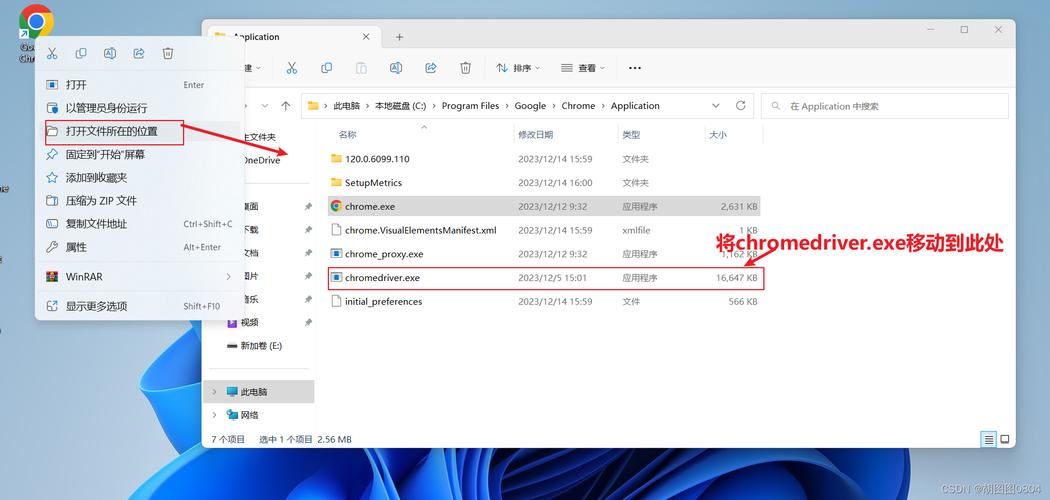The width and height of the screenshot is (1050, 500).
Task: Select the chromedriver.exe file
Action: click(x=544, y=278)
